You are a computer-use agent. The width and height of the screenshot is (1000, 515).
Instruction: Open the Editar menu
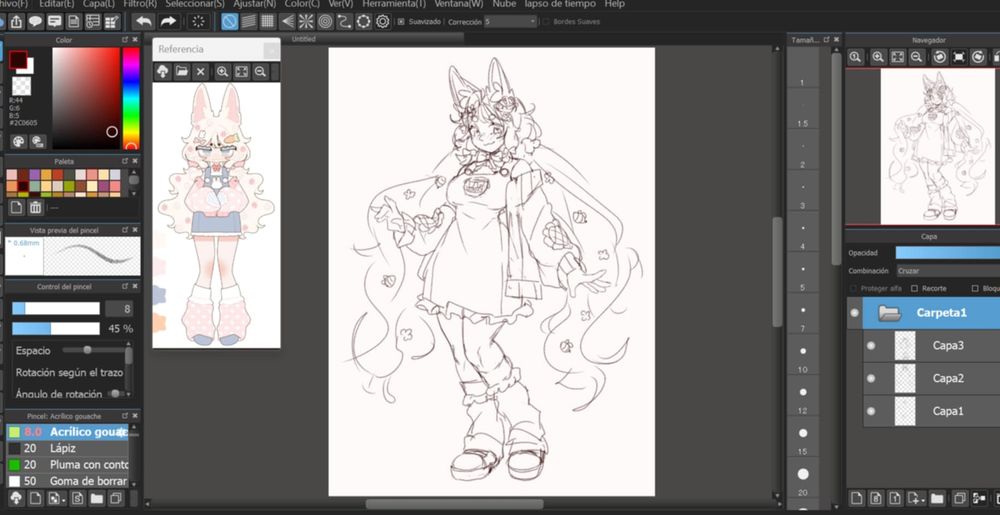point(55,4)
